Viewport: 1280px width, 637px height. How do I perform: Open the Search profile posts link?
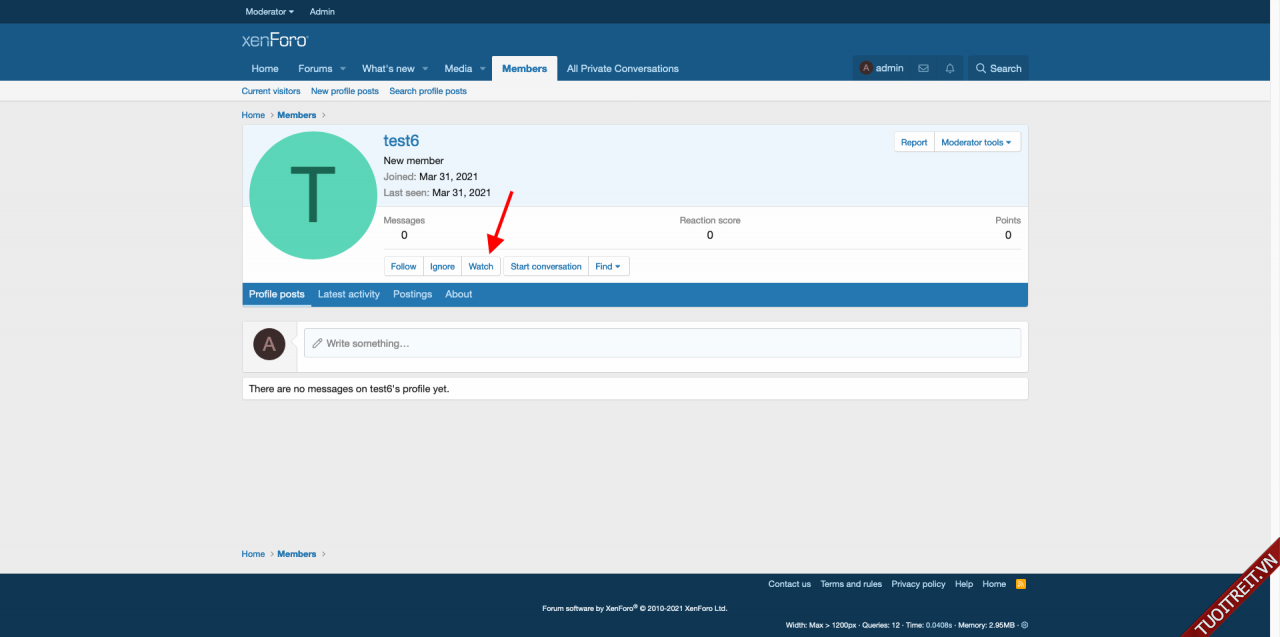[428, 91]
